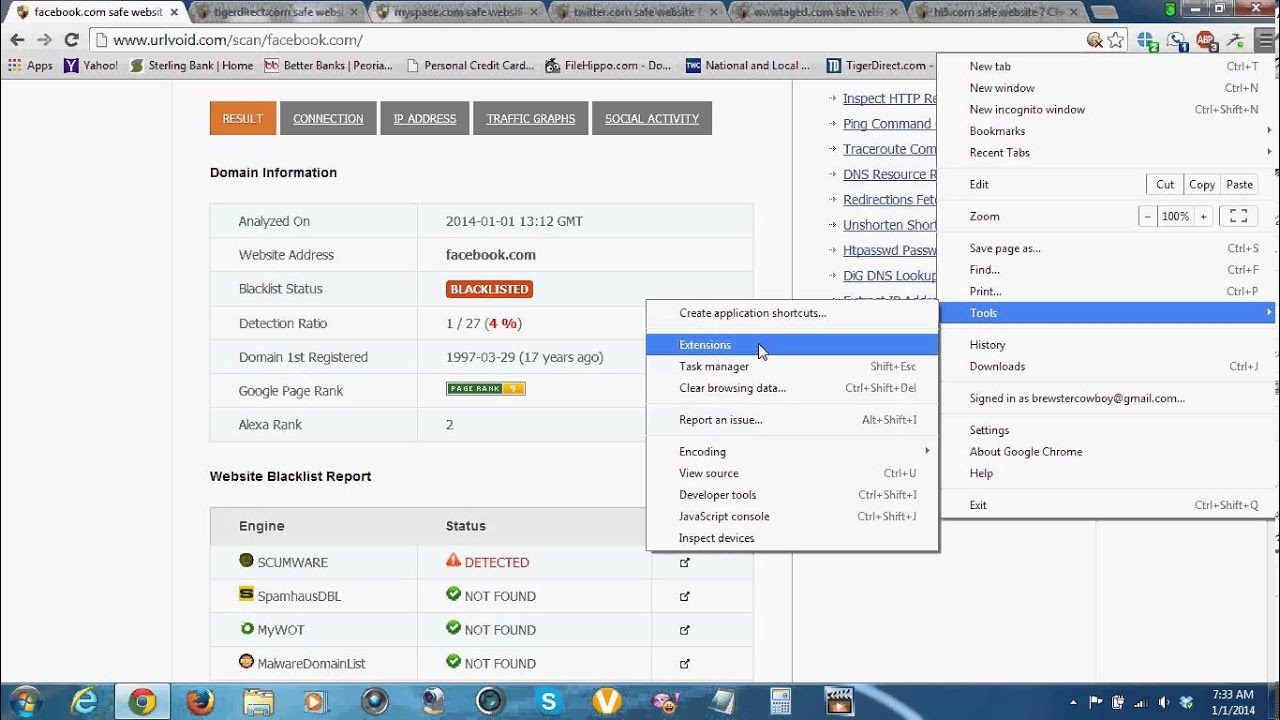1280x720 pixels.
Task: Decrease zoom with the minus button
Action: [x=1148, y=216]
